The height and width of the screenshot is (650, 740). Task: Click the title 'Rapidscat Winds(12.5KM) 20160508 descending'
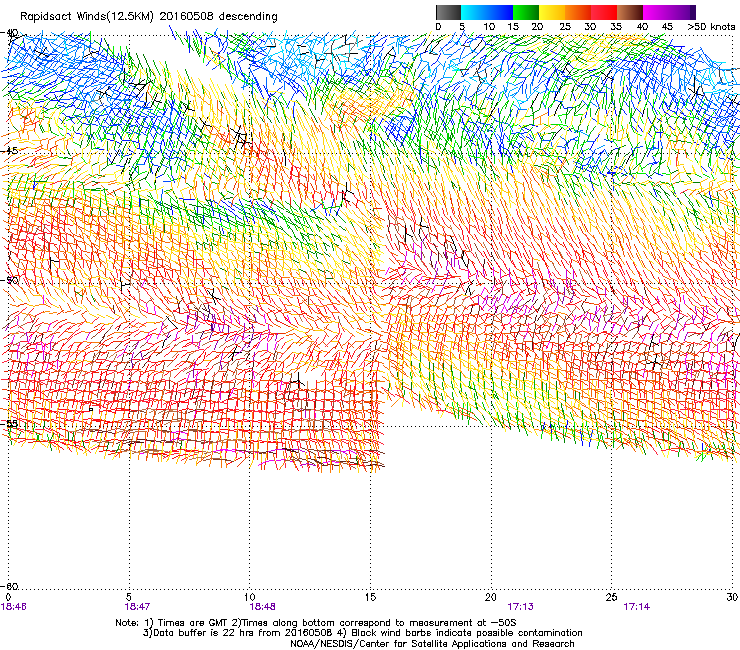click(149, 17)
